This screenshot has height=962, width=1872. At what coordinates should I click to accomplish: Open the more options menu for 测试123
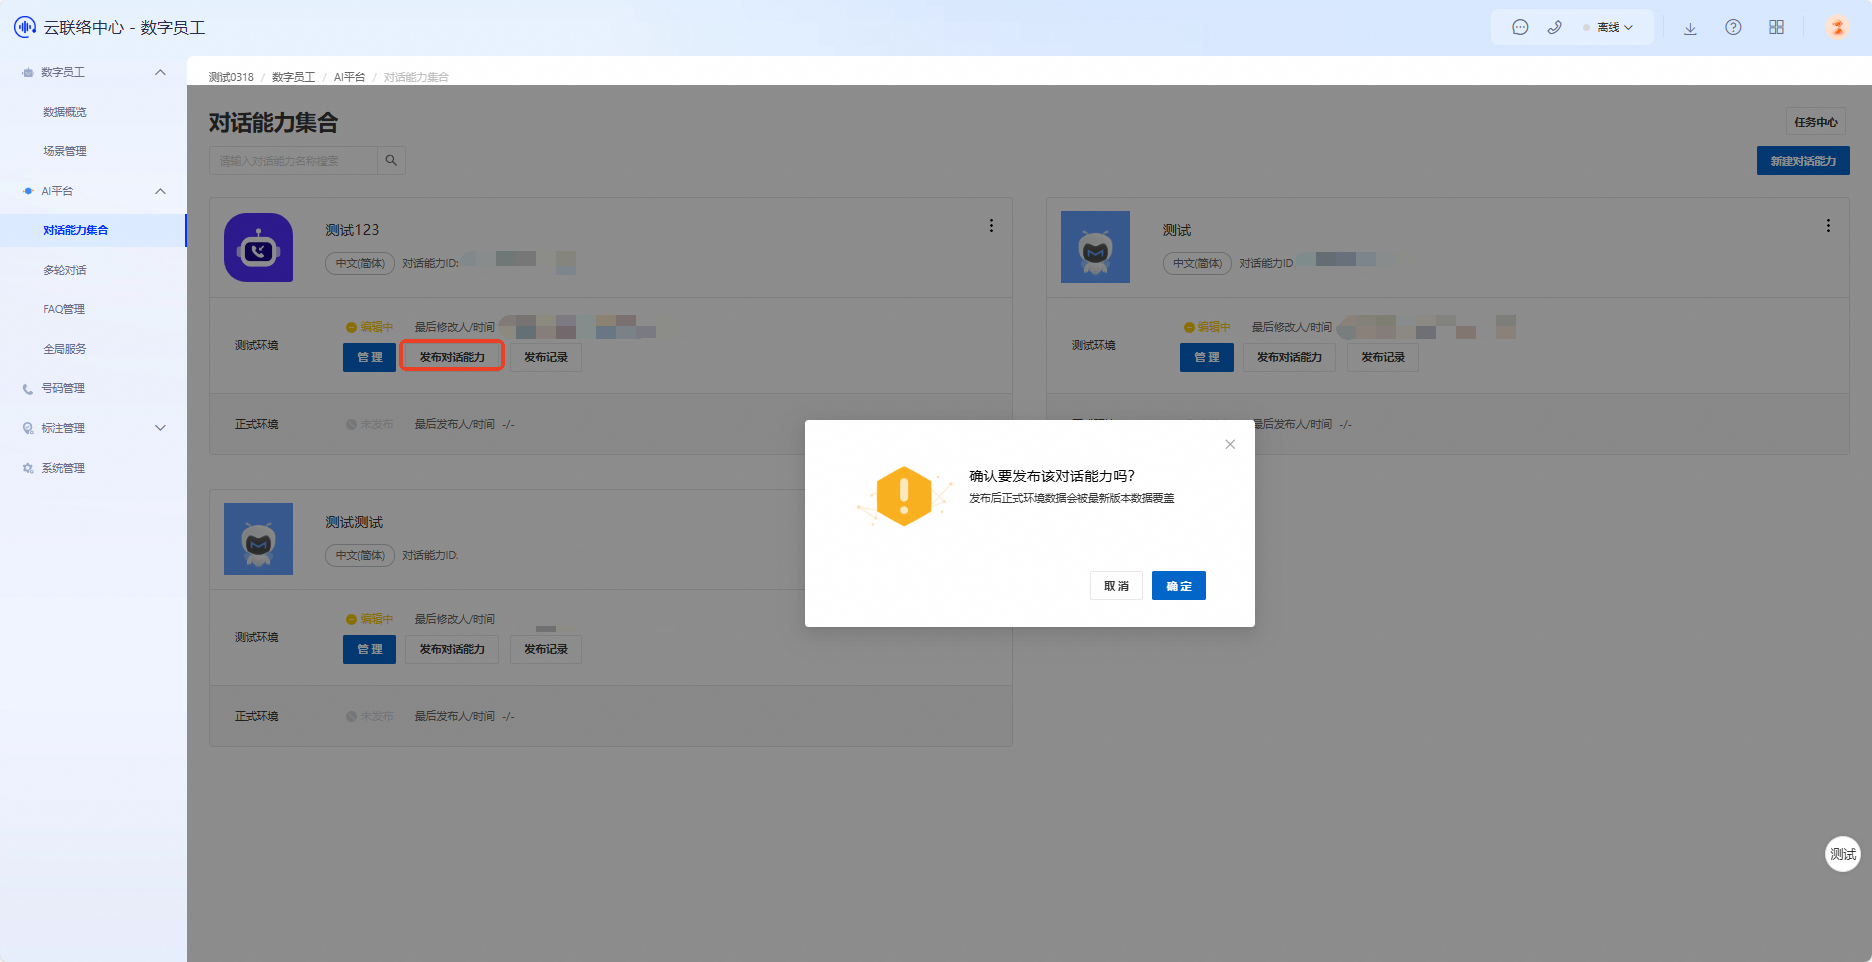pos(991,226)
